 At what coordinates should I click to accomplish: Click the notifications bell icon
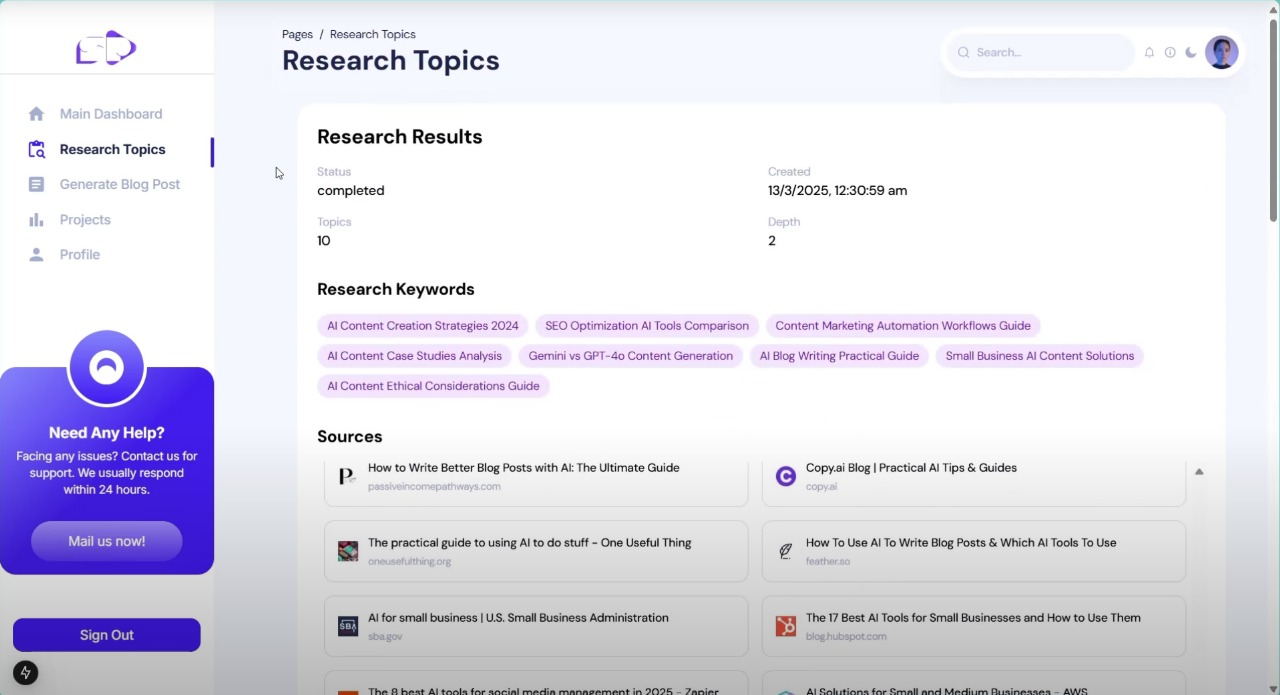(x=1149, y=52)
